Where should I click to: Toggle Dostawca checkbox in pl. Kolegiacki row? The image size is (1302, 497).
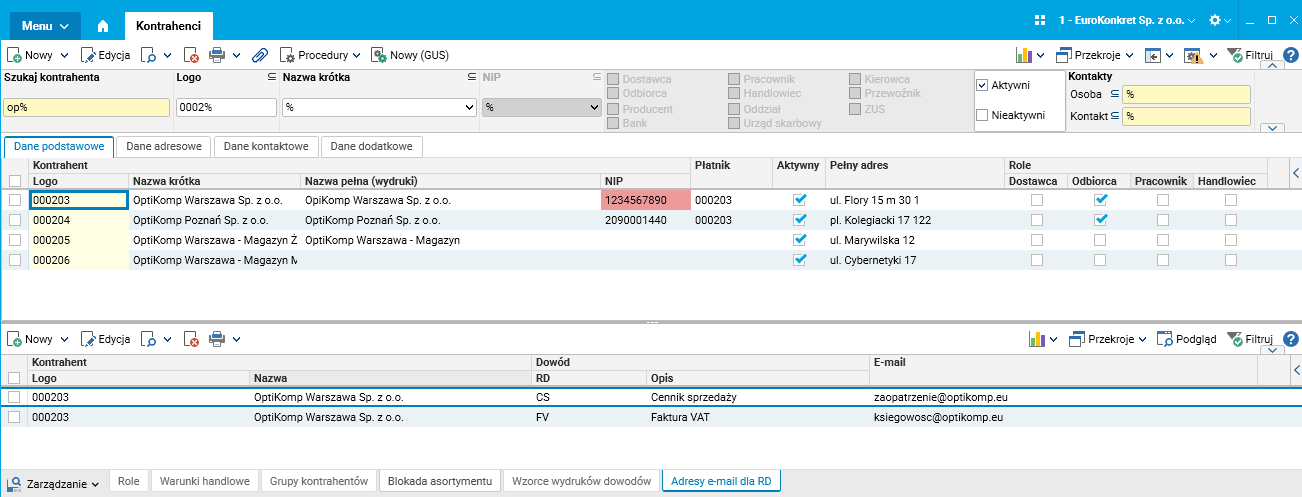click(x=1037, y=220)
